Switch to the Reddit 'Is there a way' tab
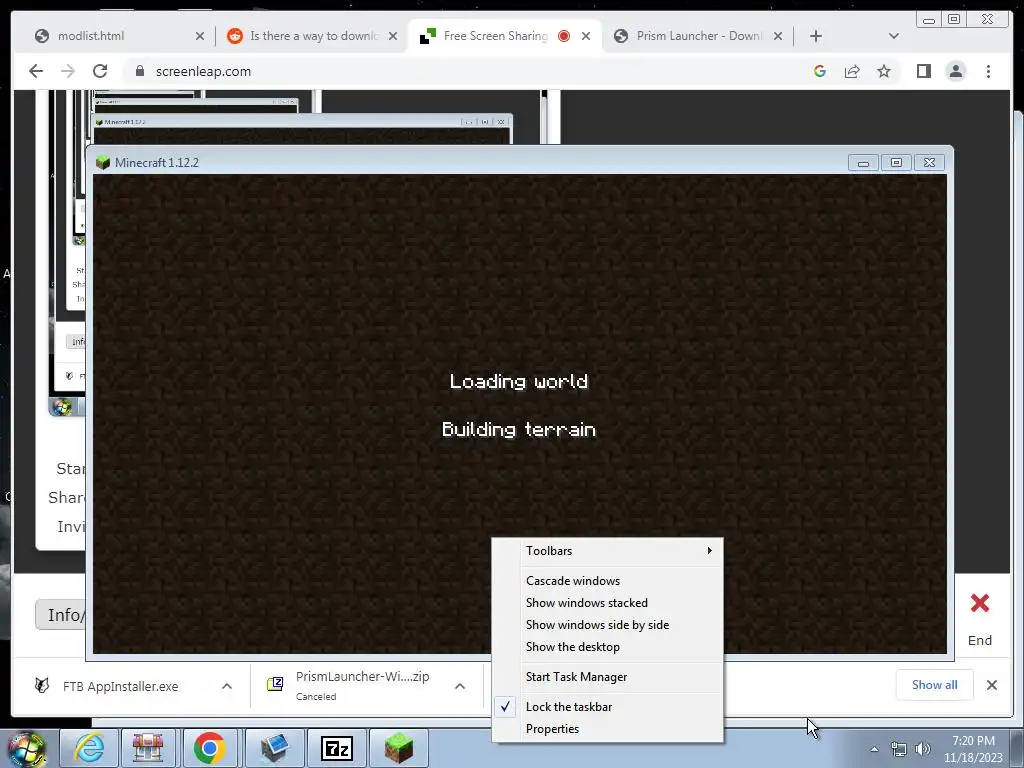 314,36
